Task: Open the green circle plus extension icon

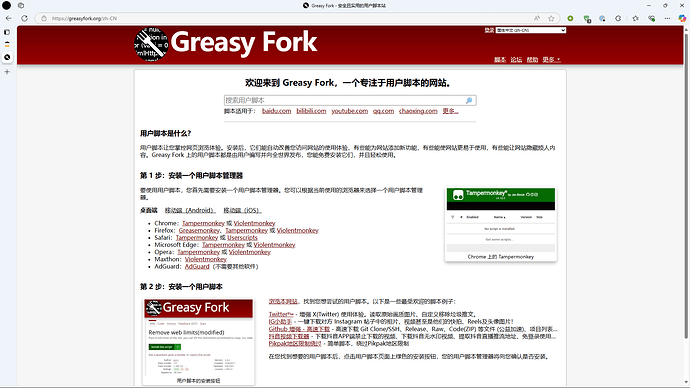Action: [x=570, y=18]
